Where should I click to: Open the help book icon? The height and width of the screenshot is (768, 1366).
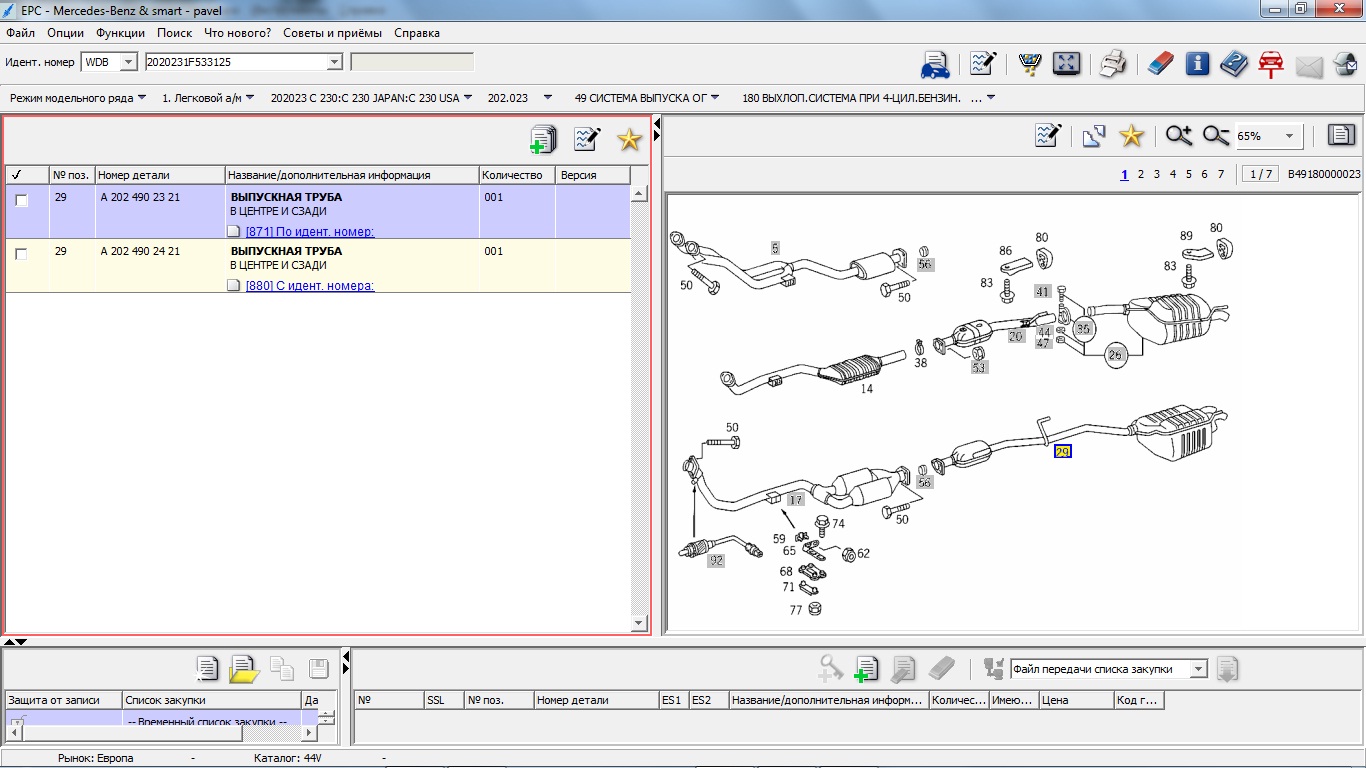(1234, 64)
